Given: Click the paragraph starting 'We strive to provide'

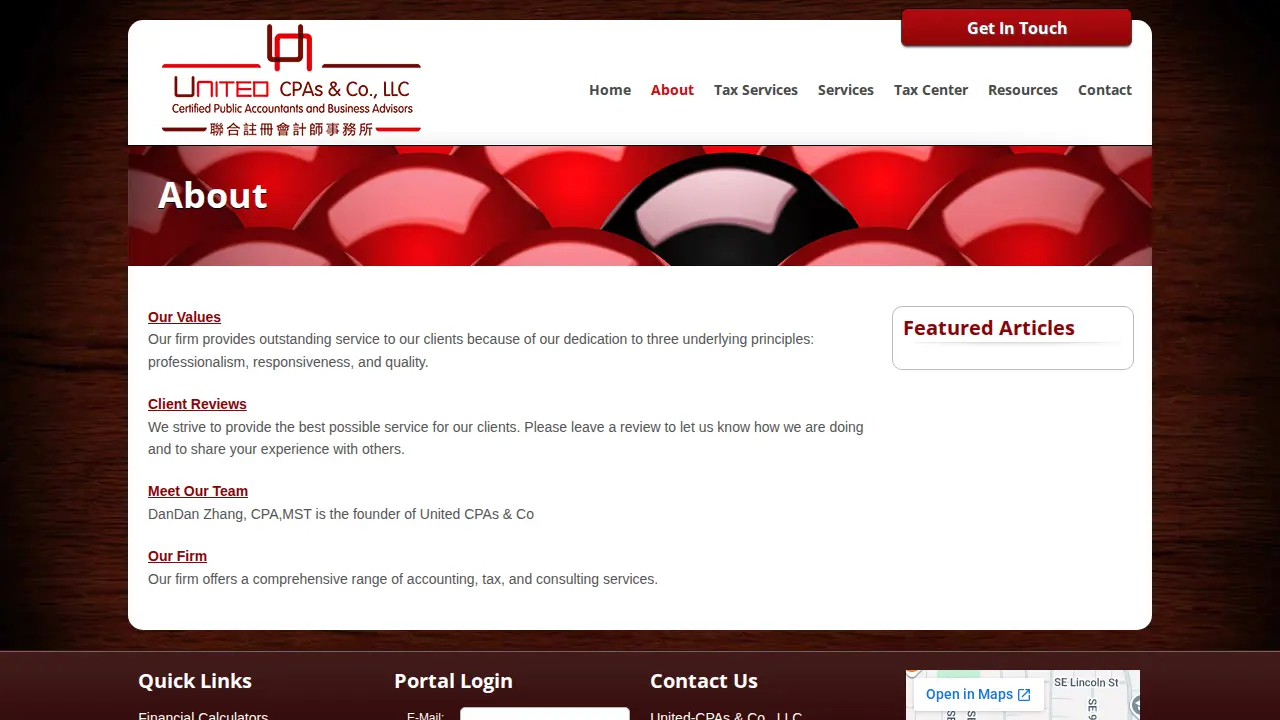Looking at the screenshot, I should click(506, 438).
